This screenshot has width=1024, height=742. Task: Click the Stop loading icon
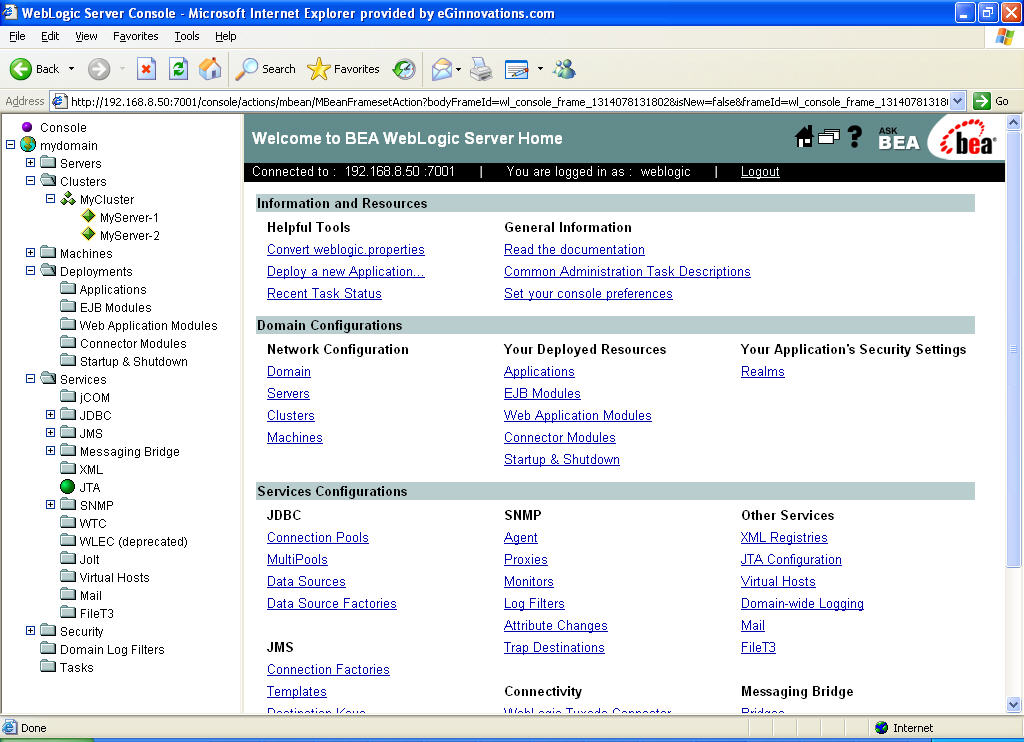click(x=146, y=69)
